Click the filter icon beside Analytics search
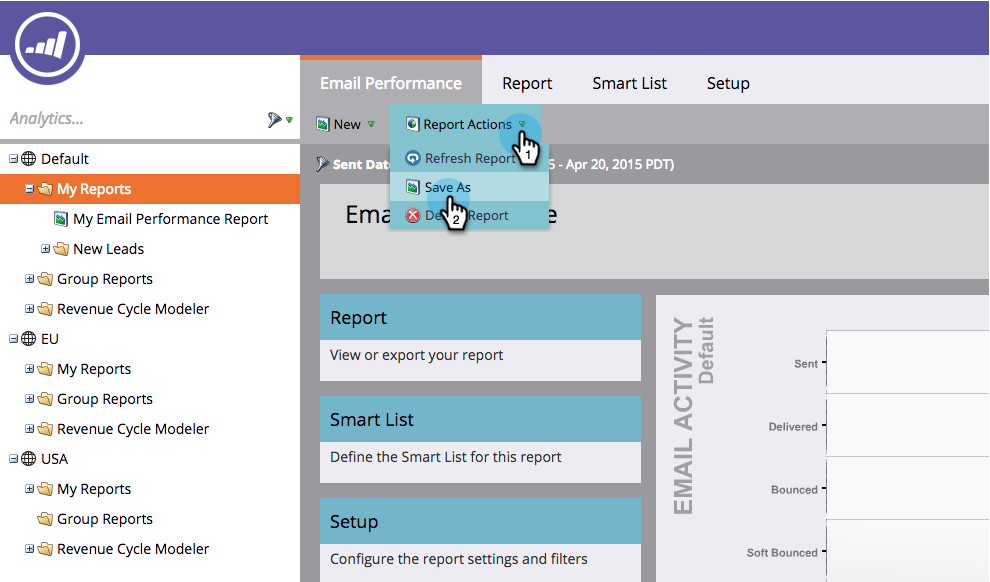990x582 pixels. click(x=274, y=119)
